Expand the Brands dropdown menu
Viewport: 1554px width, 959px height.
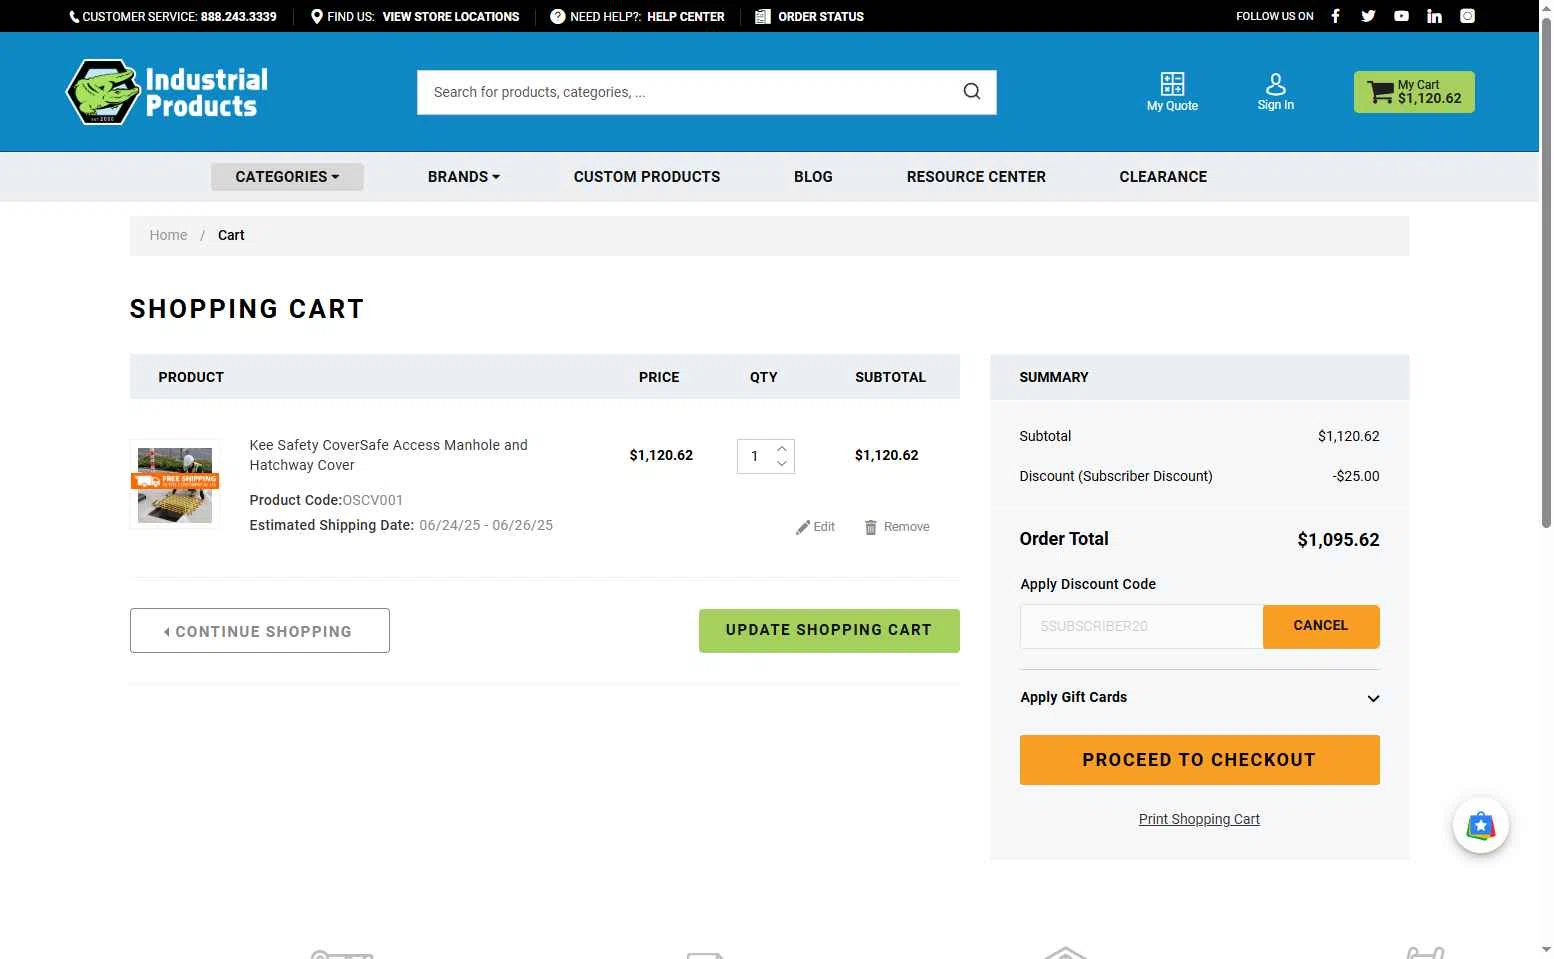[x=464, y=177]
